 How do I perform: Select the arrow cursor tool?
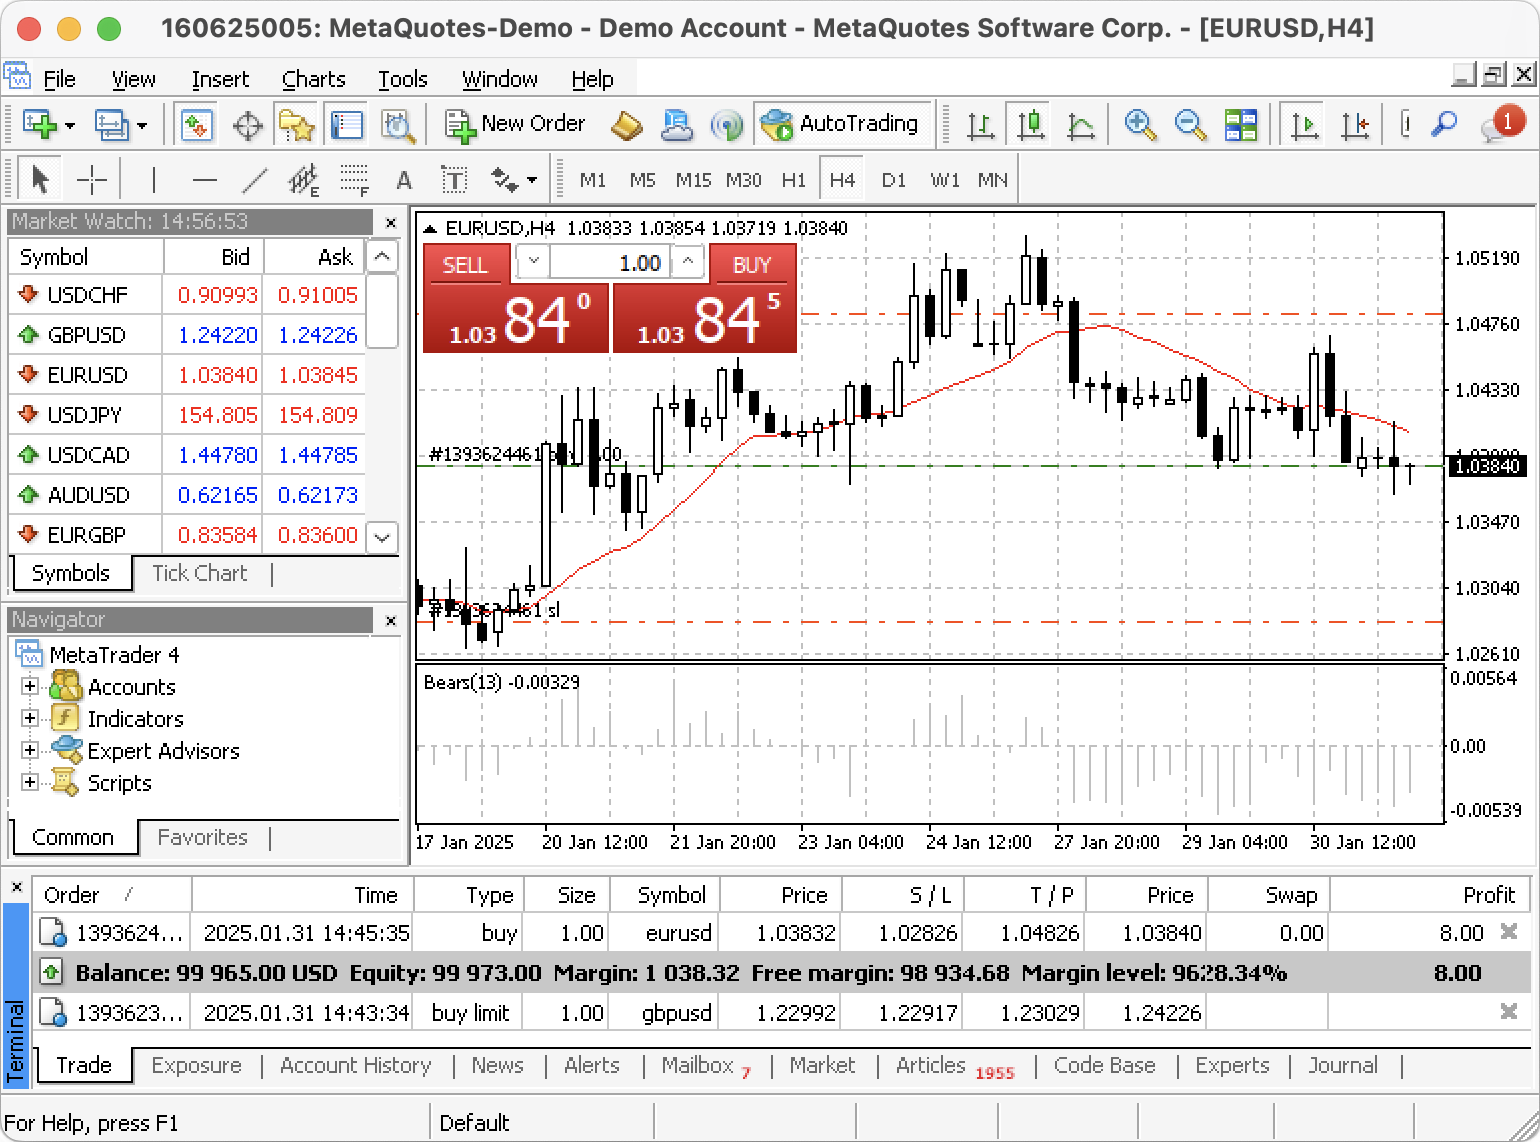40,180
